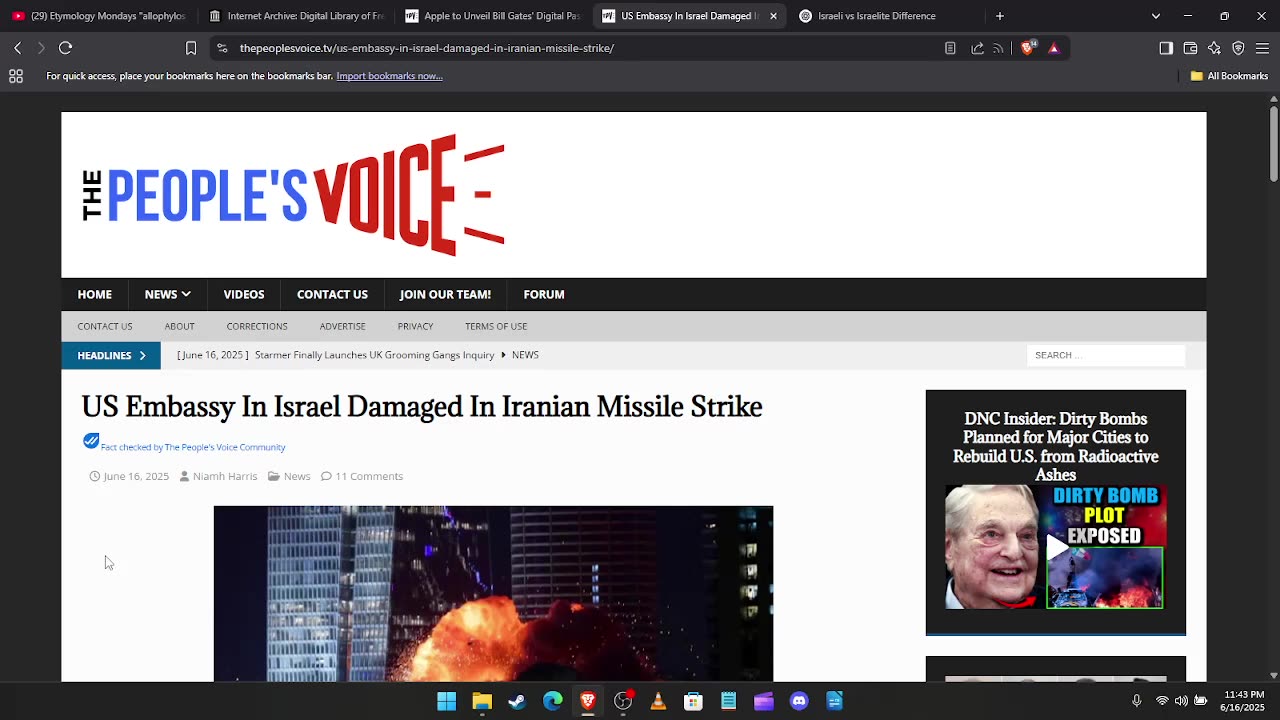
Task: Click the apps grid icon on bookmarks bar
Action: click(x=16, y=76)
